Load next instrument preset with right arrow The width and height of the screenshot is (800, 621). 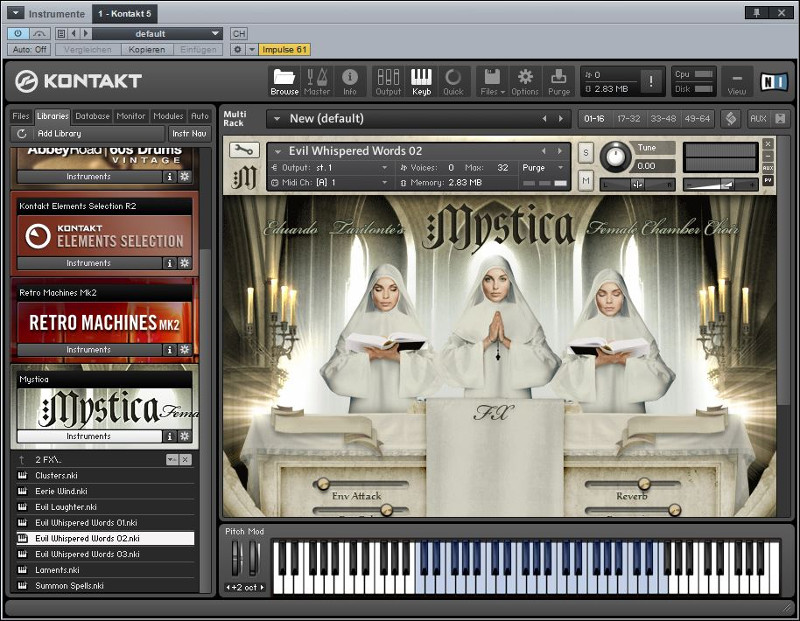pyautogui.click(x=560, y=151)
